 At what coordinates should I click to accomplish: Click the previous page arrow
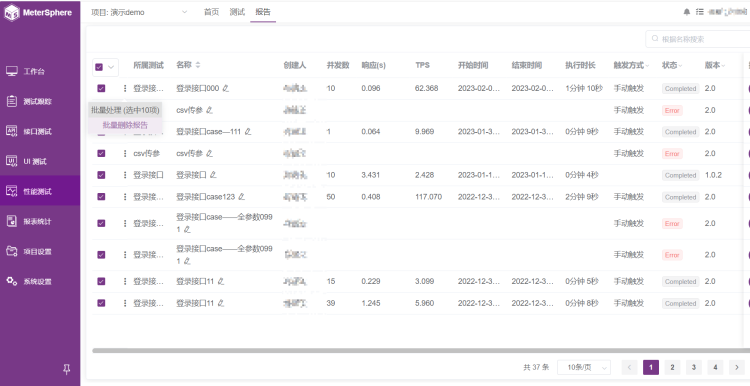(x=629, y=367)
